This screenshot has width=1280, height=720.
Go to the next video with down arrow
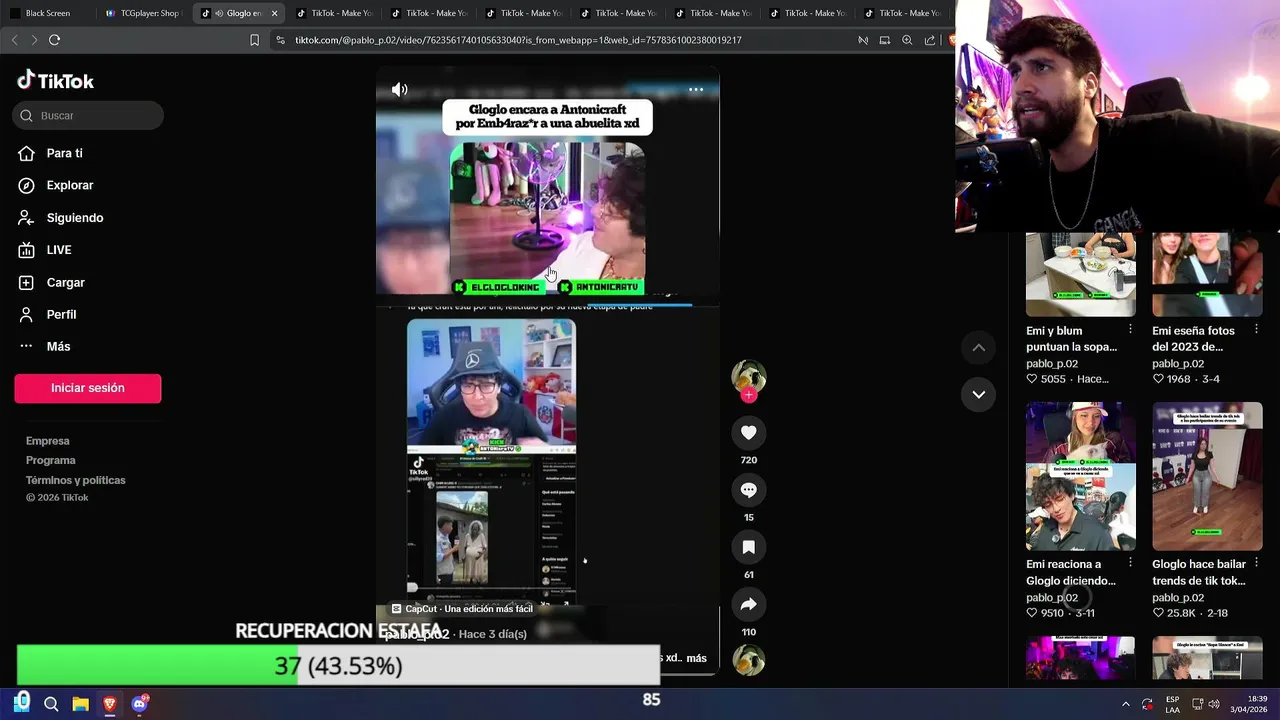[979, 394]
